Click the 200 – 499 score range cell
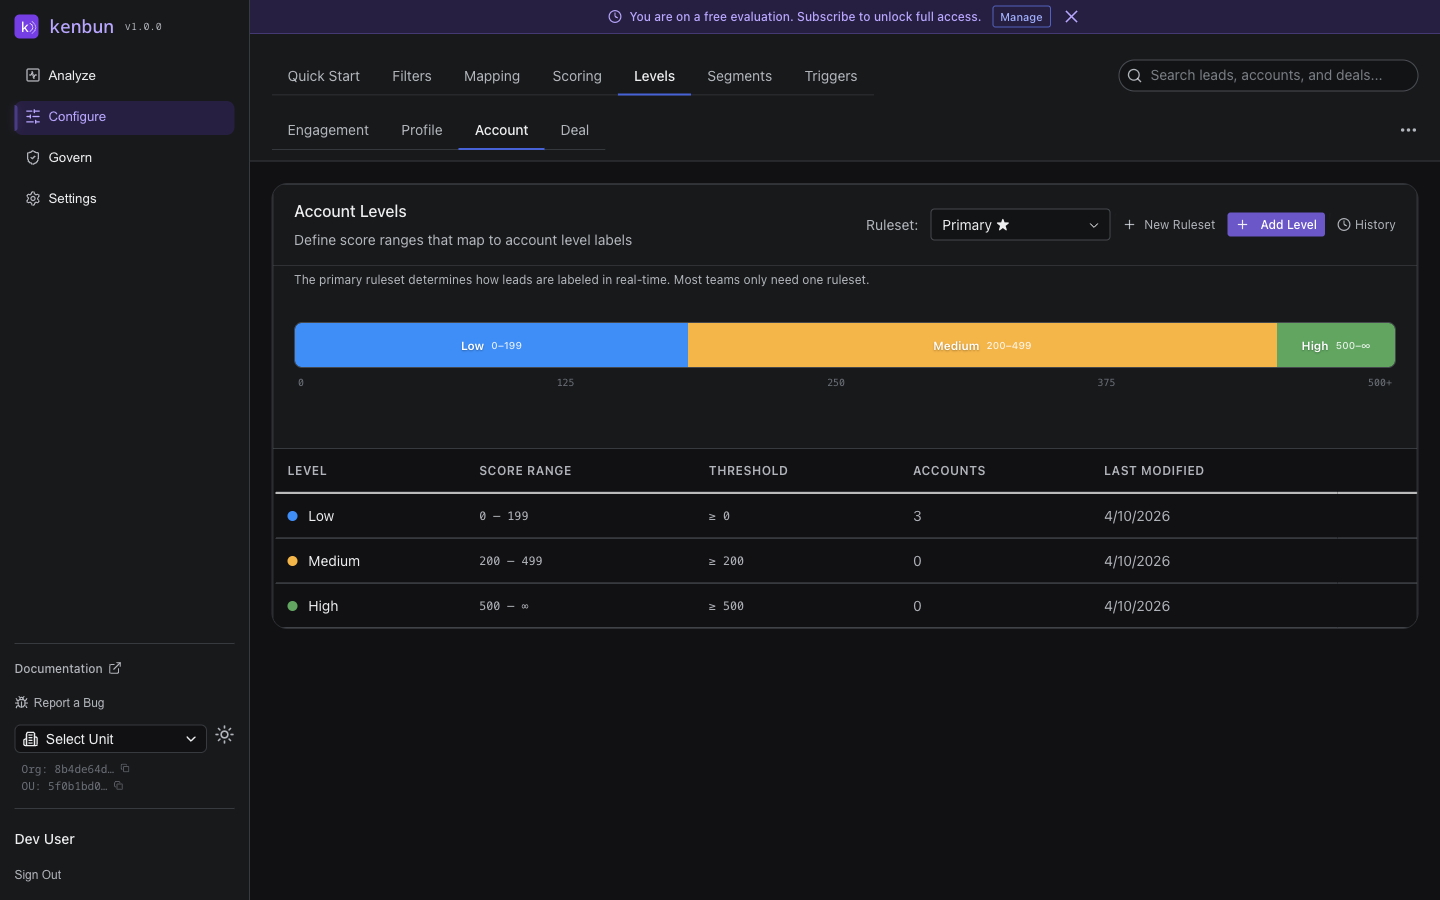This screenshot has width=1440, height=900. pos(511,561)
